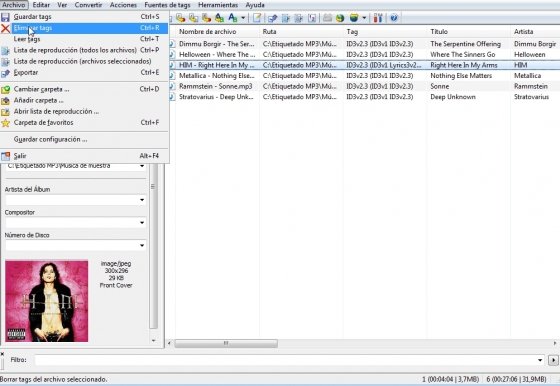Open the Ver menu

62,5
